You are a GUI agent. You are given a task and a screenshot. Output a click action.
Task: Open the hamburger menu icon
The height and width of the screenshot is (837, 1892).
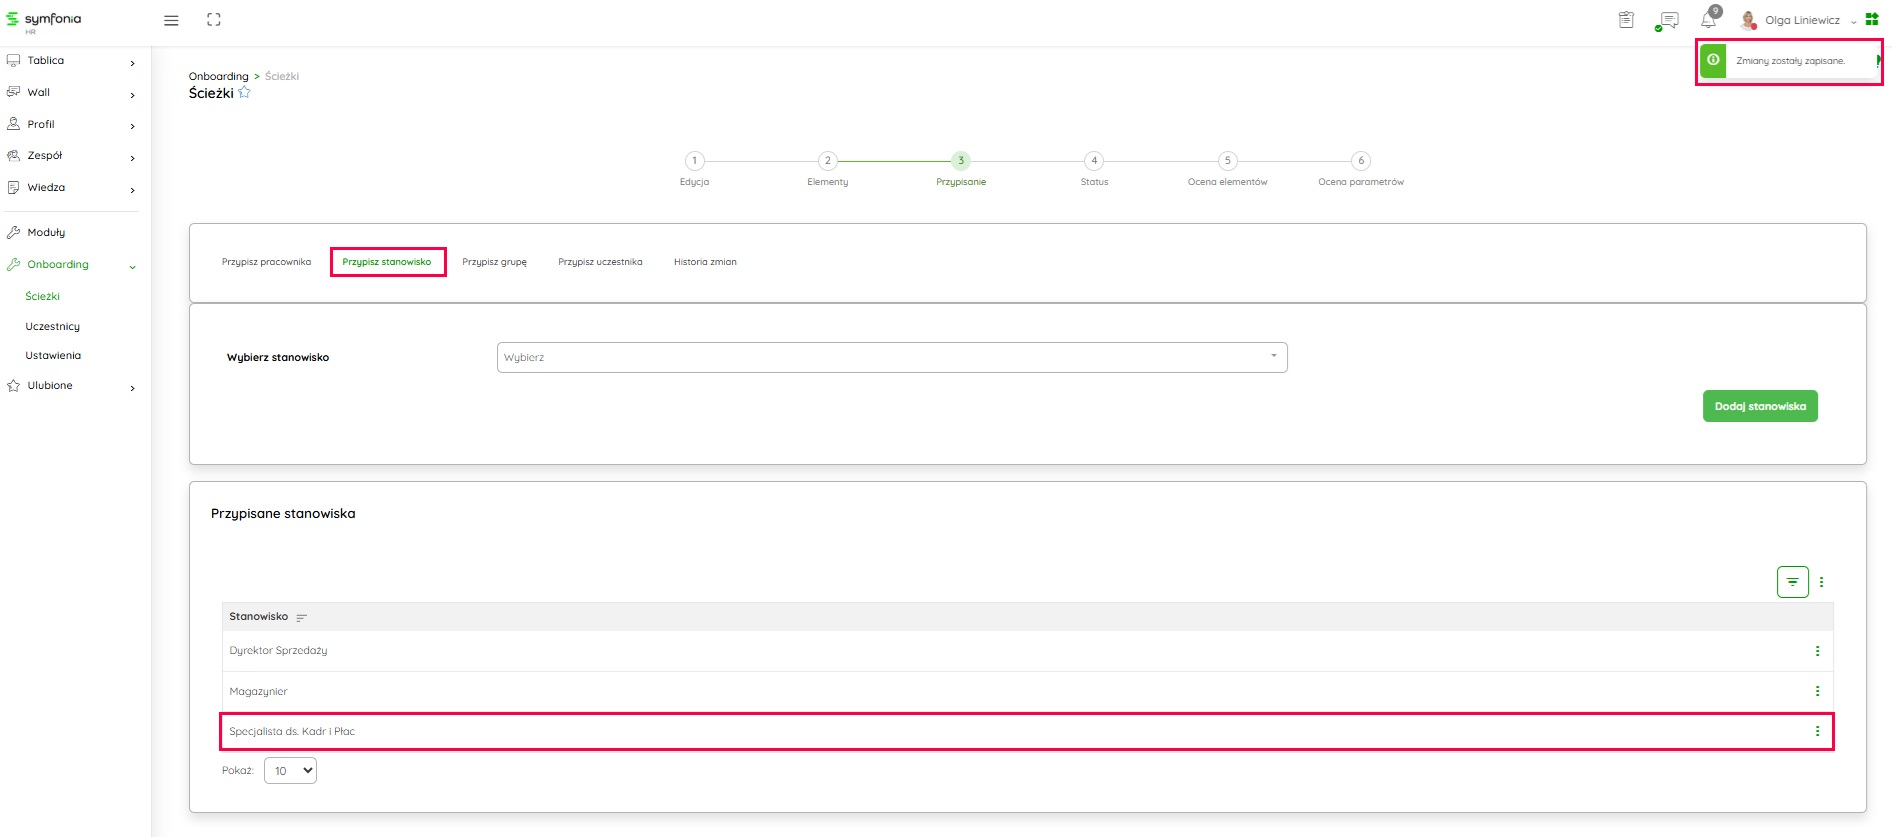pyautogui.click(x=171, y=20)
